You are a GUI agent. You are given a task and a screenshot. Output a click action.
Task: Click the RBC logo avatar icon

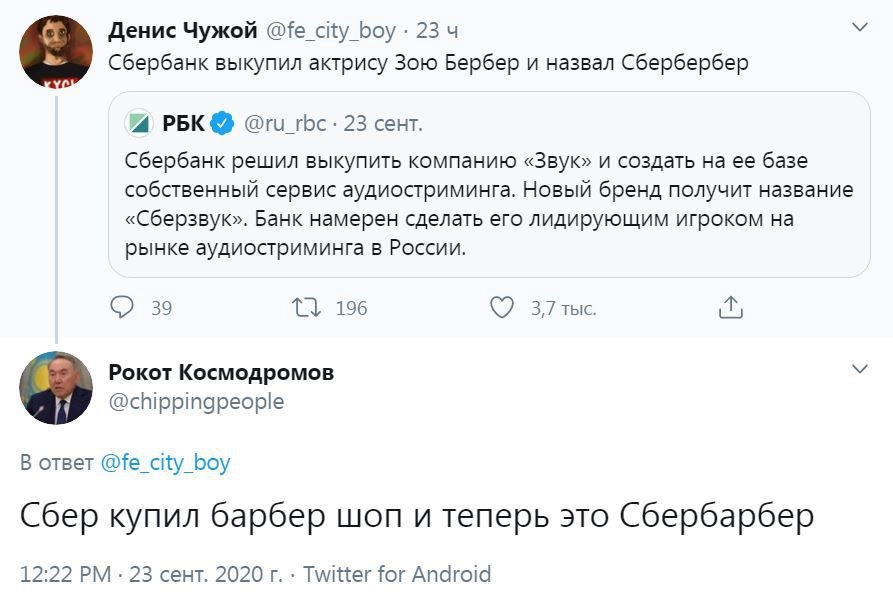click(138, 124)
